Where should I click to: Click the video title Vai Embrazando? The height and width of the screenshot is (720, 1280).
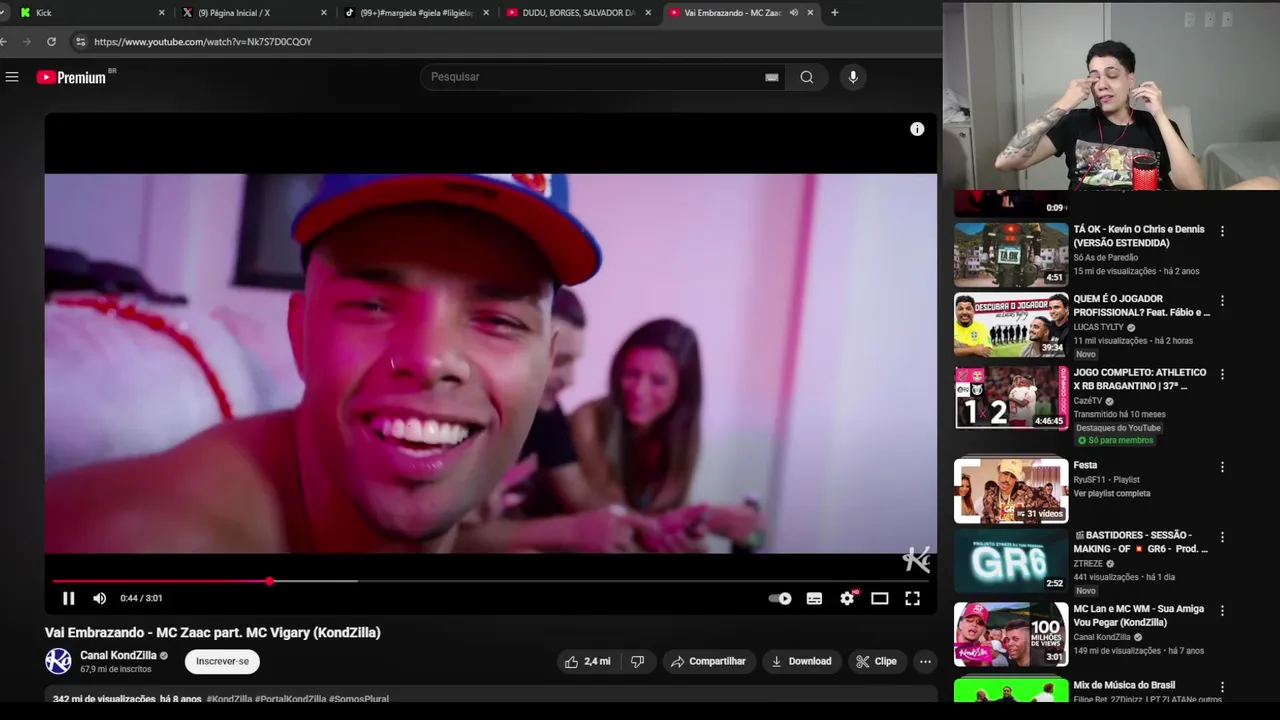tap(213, 633)
